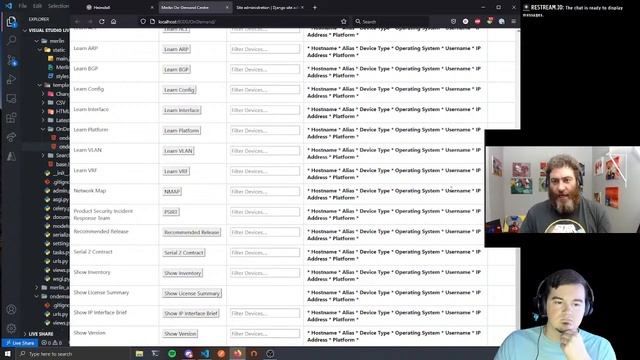
Task: Open the Azure icon in the activity bar
Action: (11, 156)
